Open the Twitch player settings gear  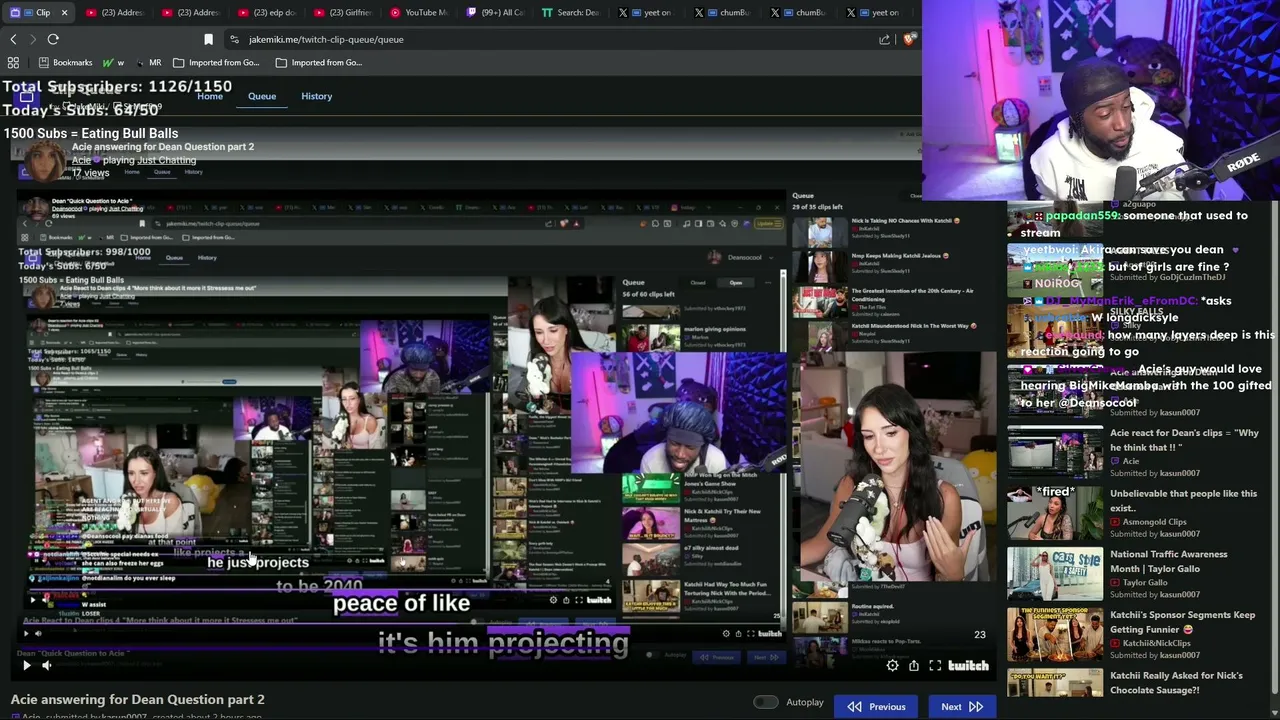[892, 665]
